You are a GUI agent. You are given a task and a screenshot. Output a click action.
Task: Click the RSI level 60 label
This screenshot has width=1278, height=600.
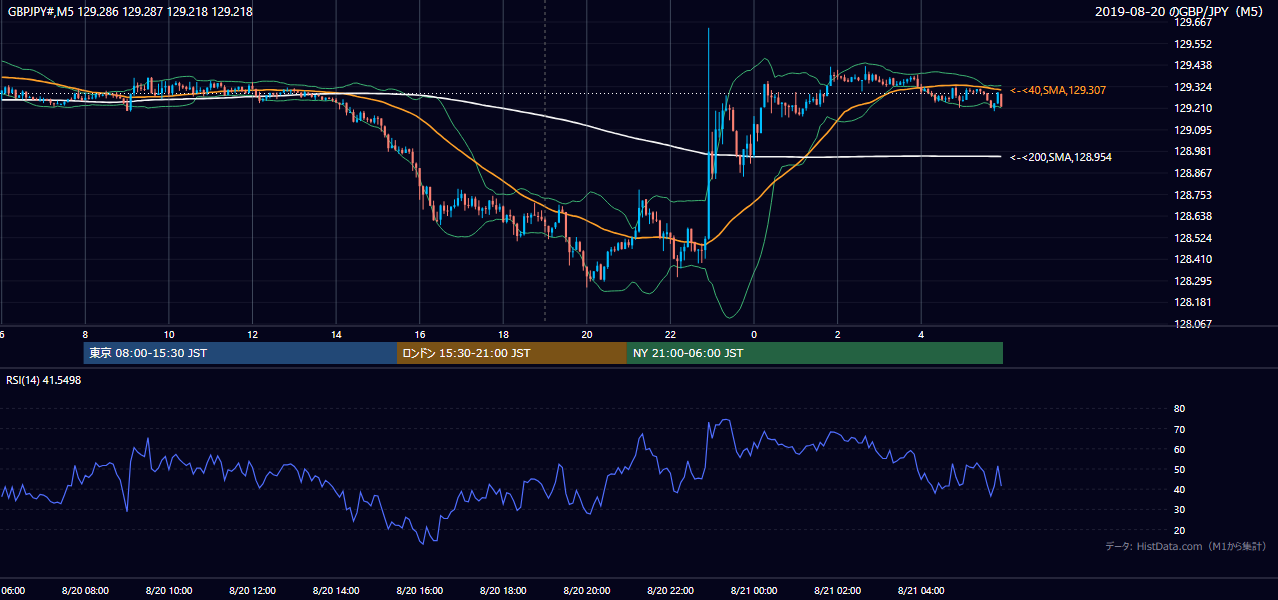[1179, 449]
